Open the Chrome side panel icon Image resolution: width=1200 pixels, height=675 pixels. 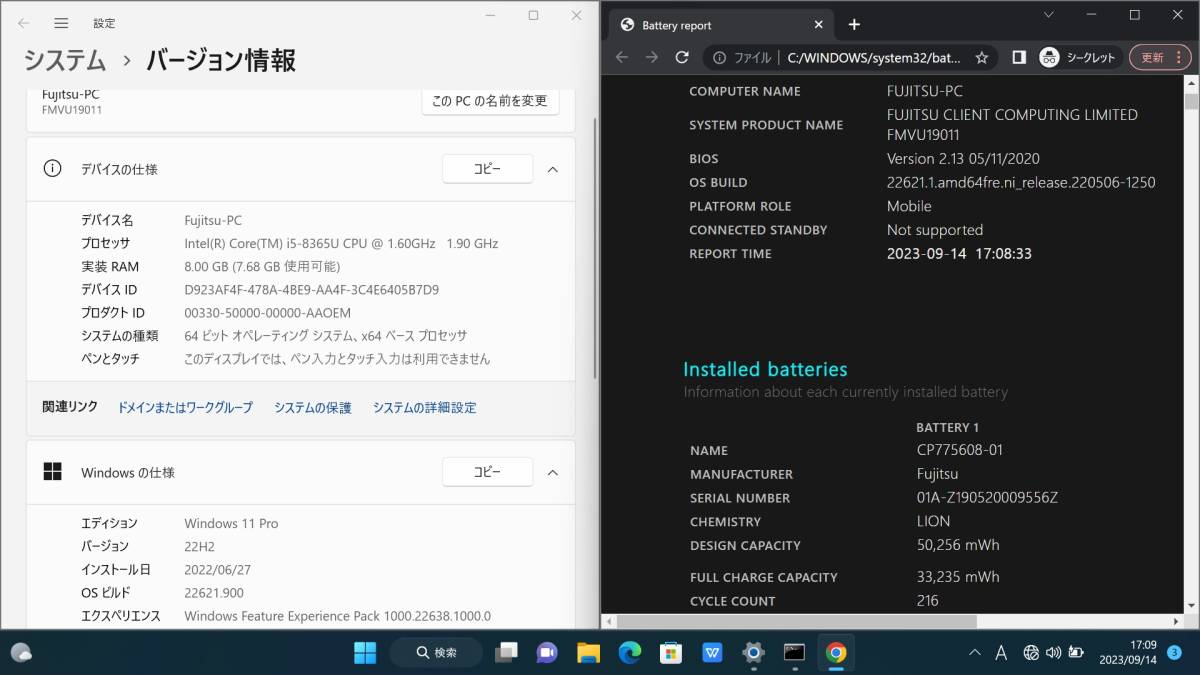(1018, 57)
